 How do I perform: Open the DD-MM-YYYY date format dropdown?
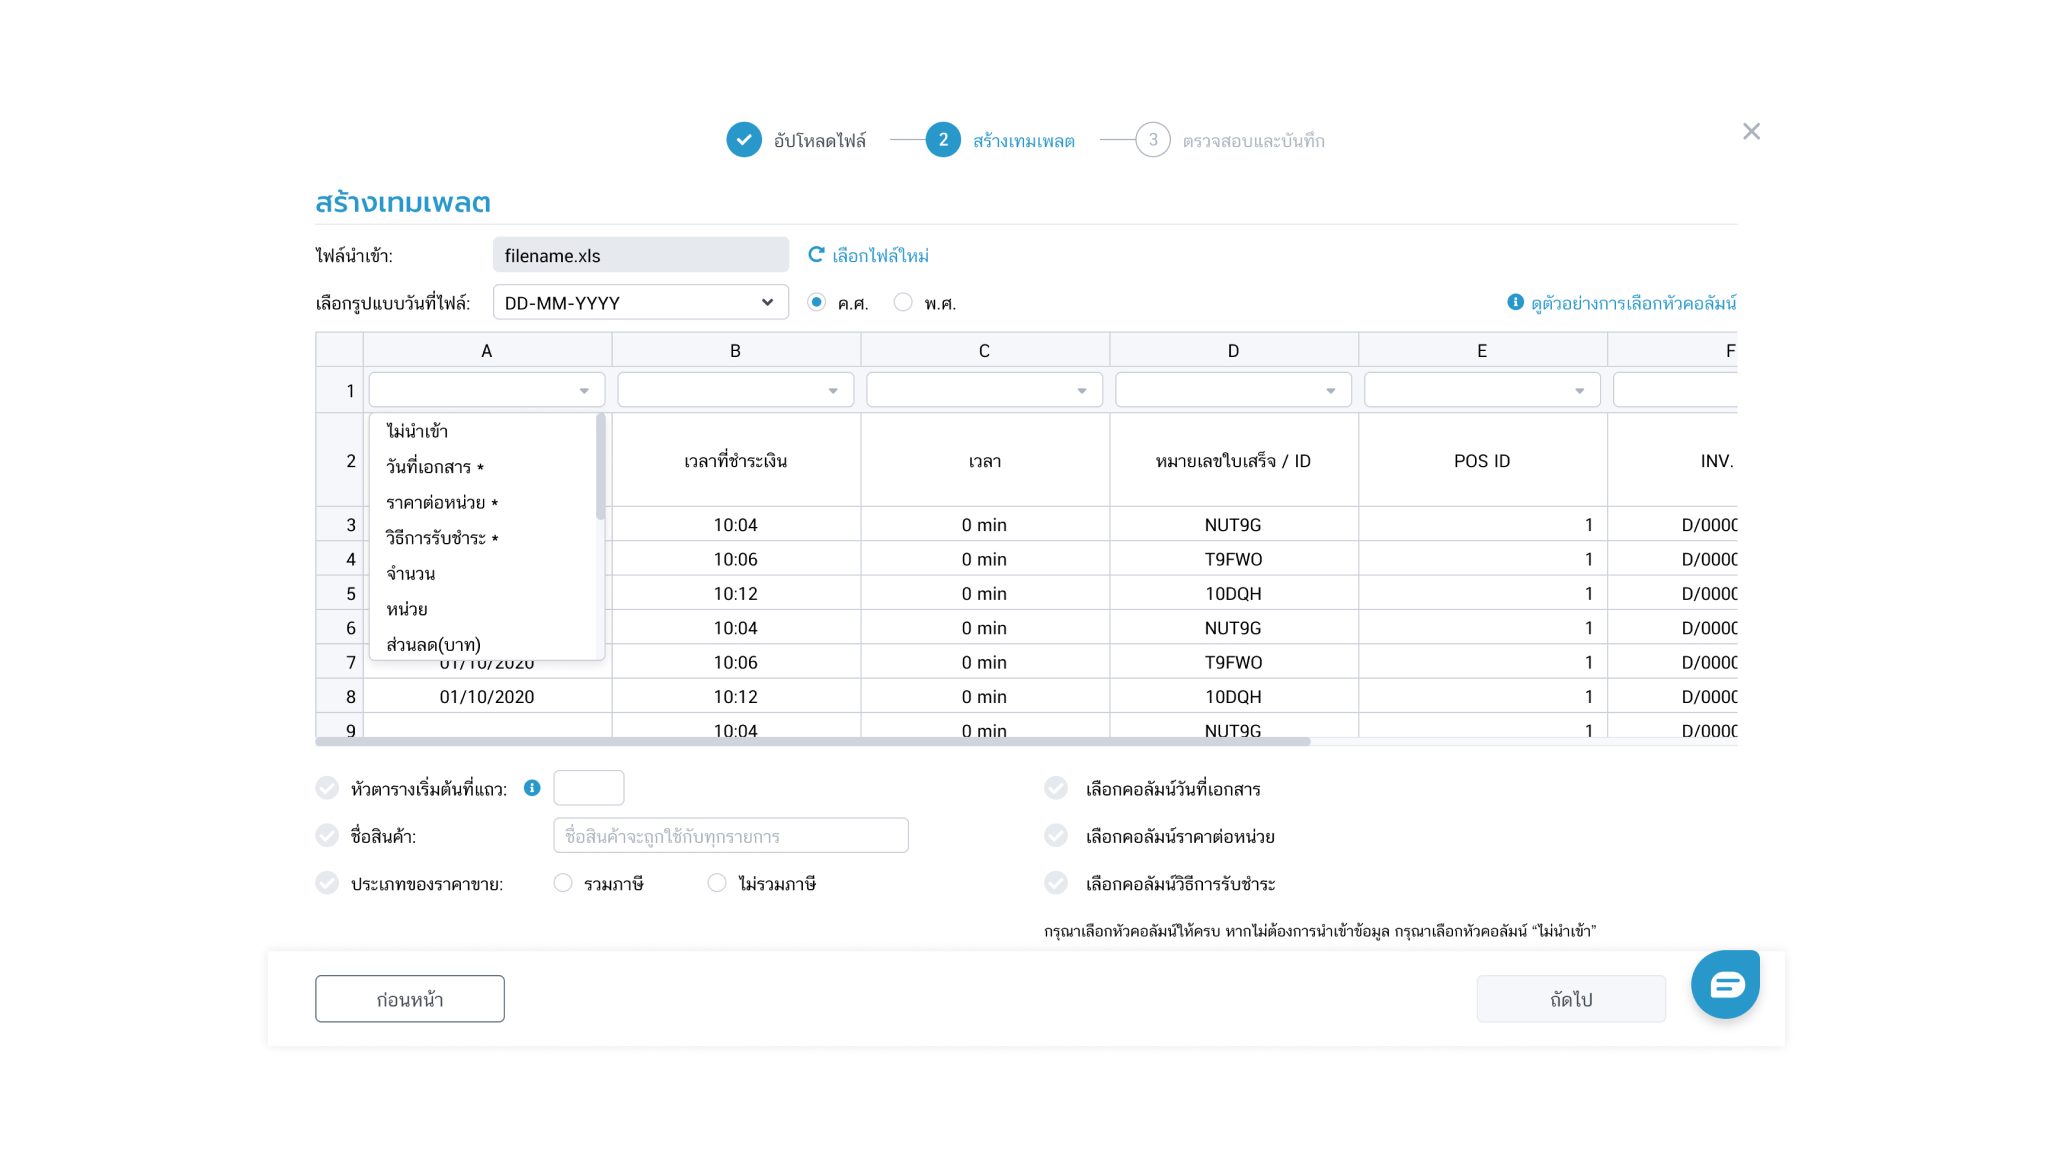pyautogui.click(x=640, y=302)
